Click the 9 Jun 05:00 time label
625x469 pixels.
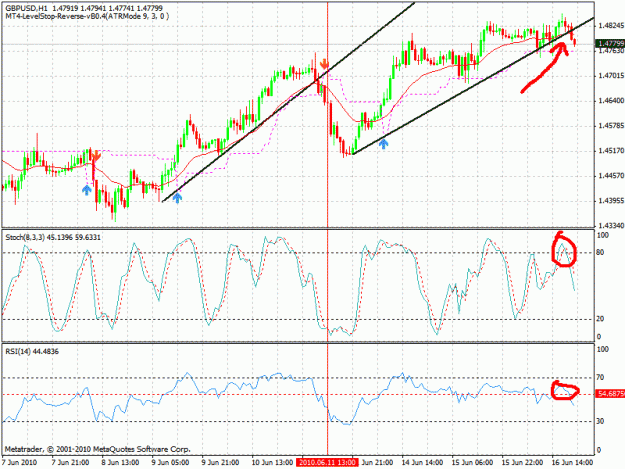170,463
